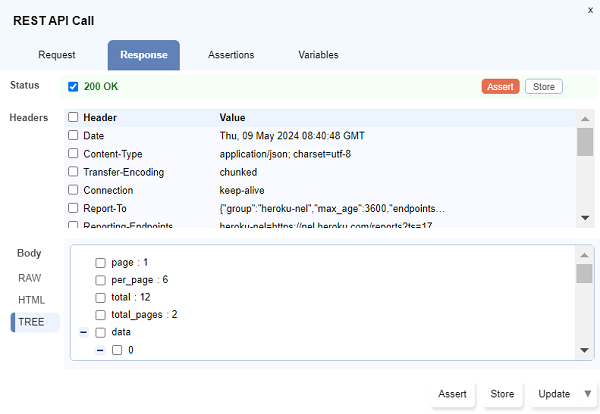Collapse the data tree node
This screenshot has height=414, width=600.
click(x=81, y=332)
